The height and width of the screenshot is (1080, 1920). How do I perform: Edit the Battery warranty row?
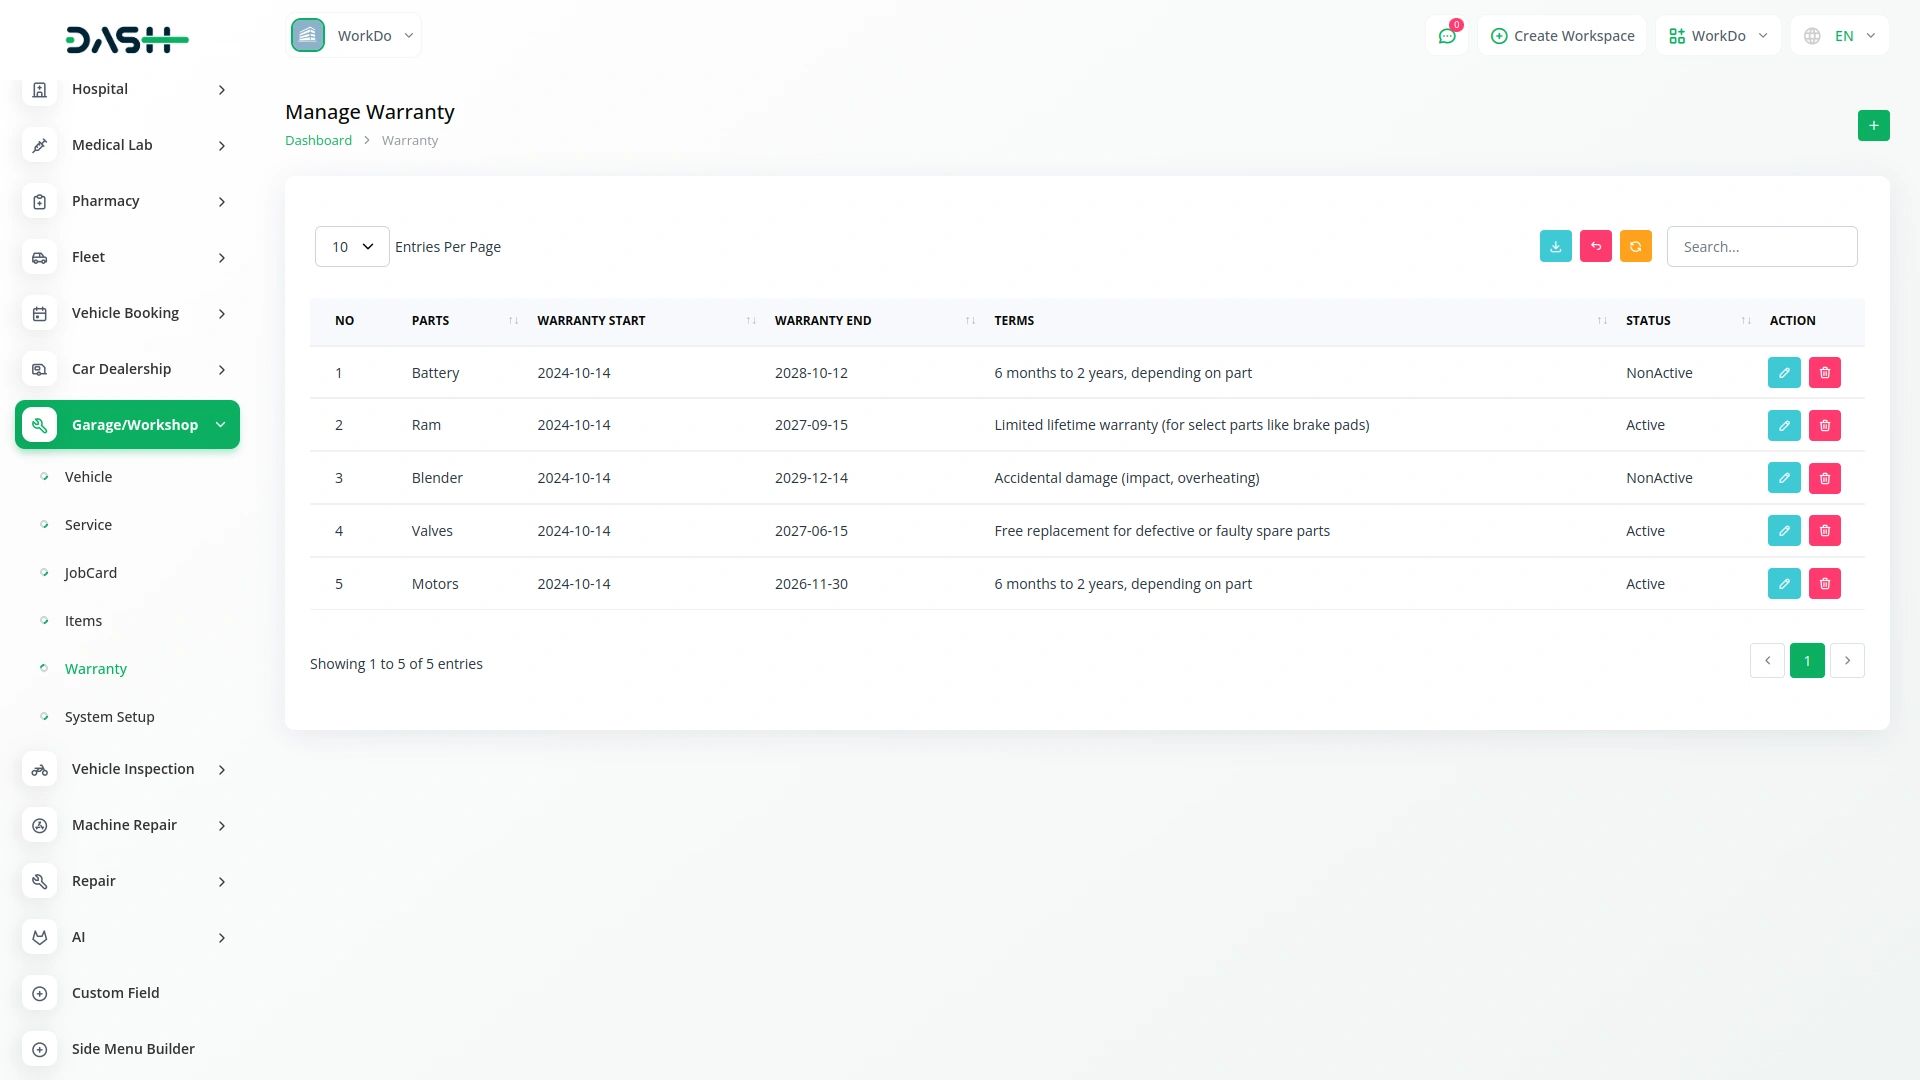click(x=1783, y=372)
